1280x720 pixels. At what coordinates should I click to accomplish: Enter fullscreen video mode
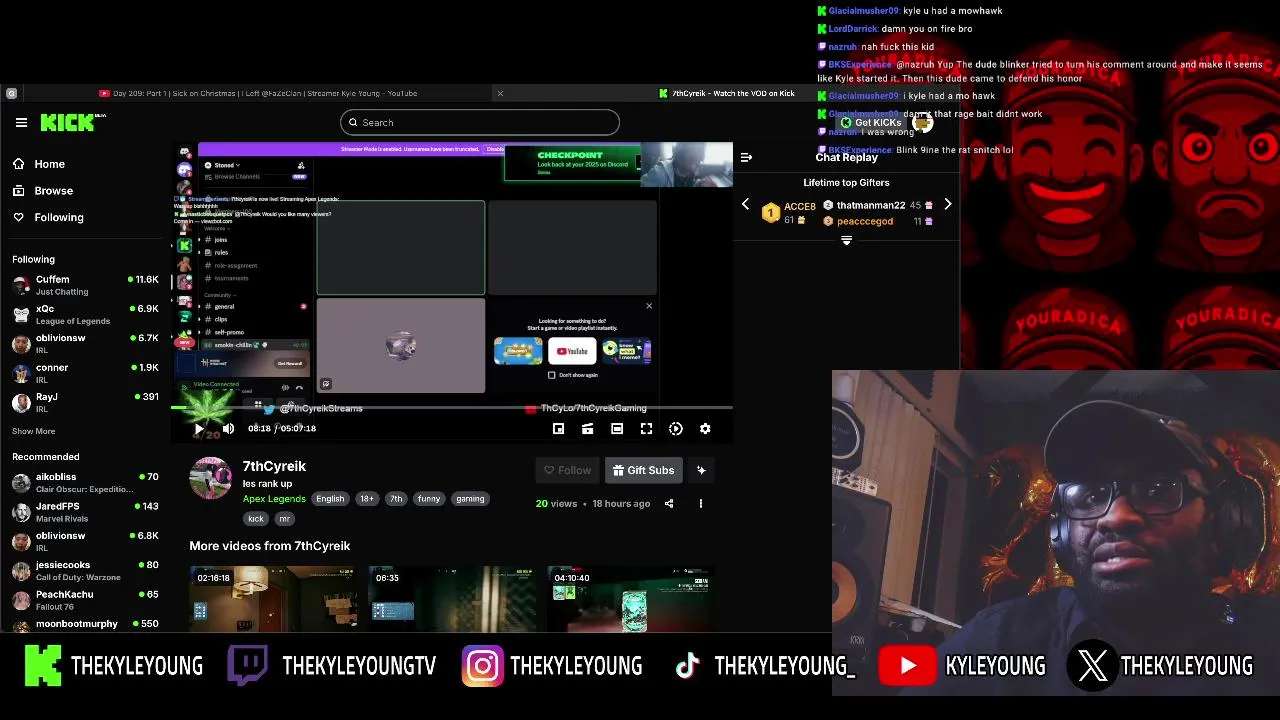646,429
